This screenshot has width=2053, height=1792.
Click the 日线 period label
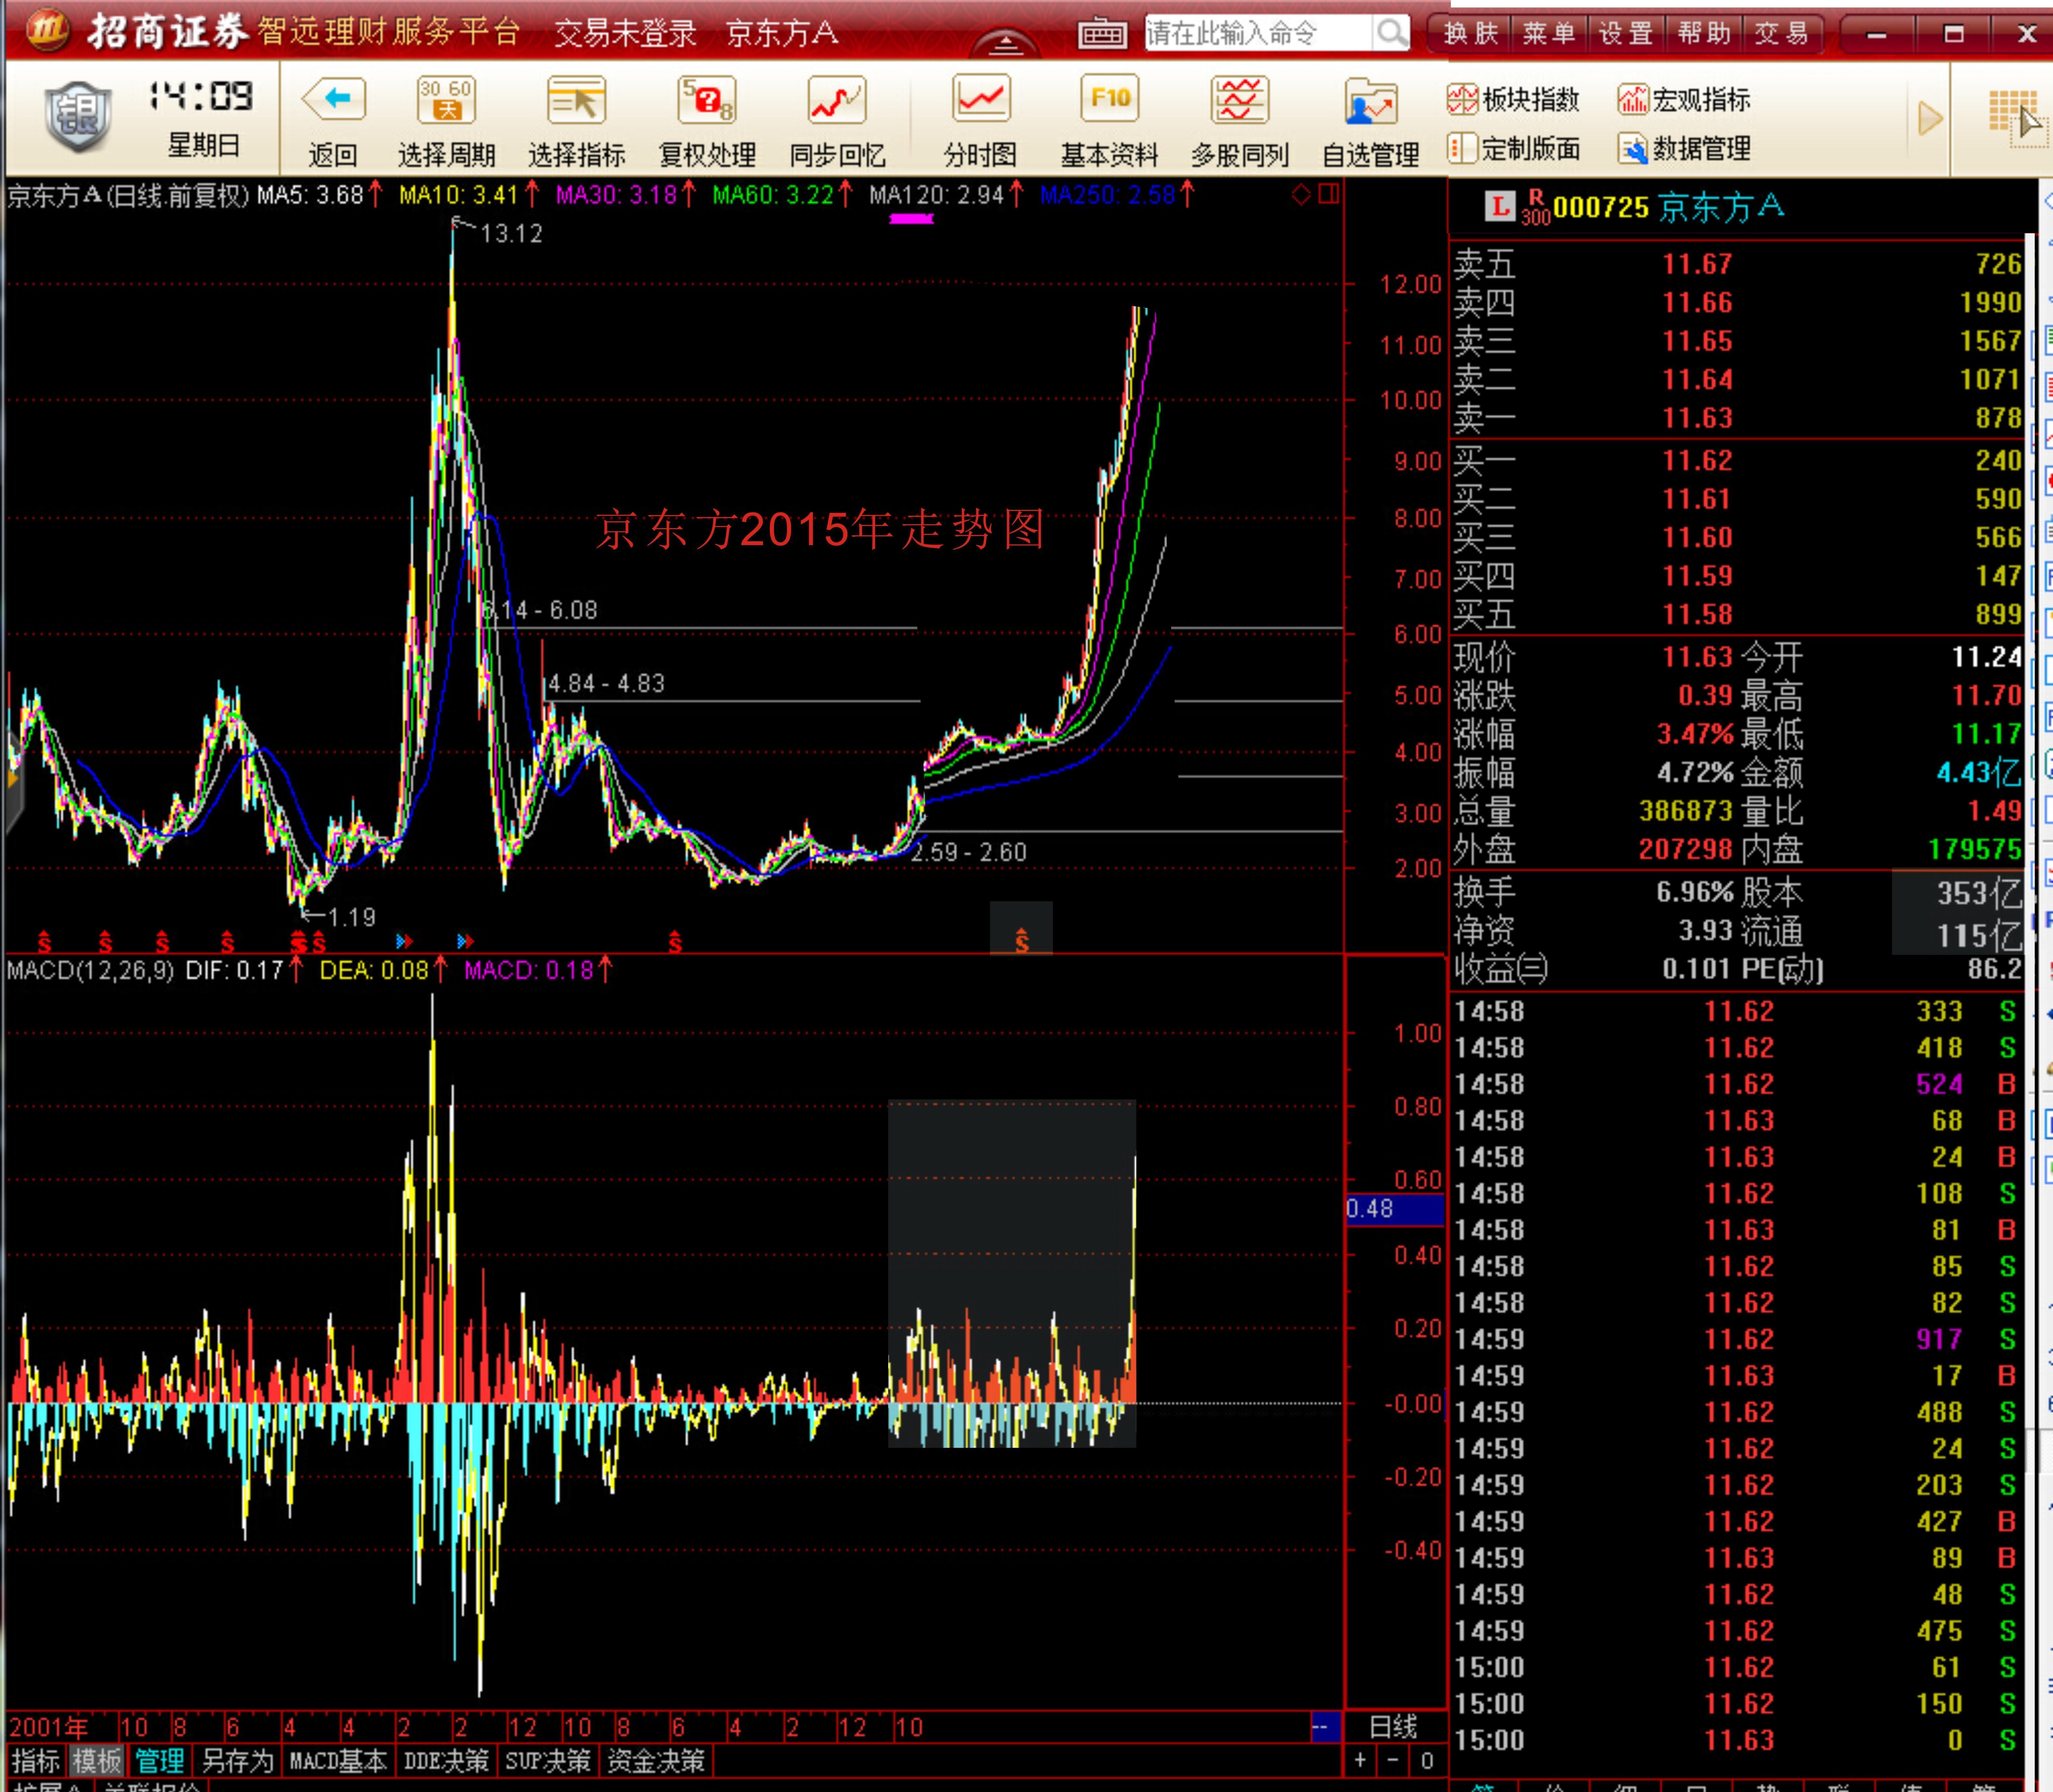[1393, 1727]
